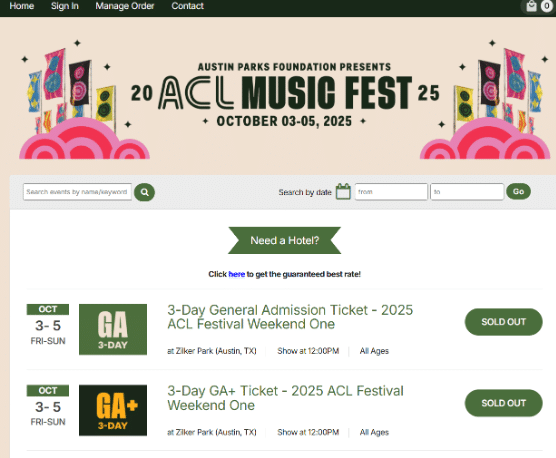Follow the 'here' hotel rate link
The width and height of the screenshot is (556, 458).
tap(237, 274)
